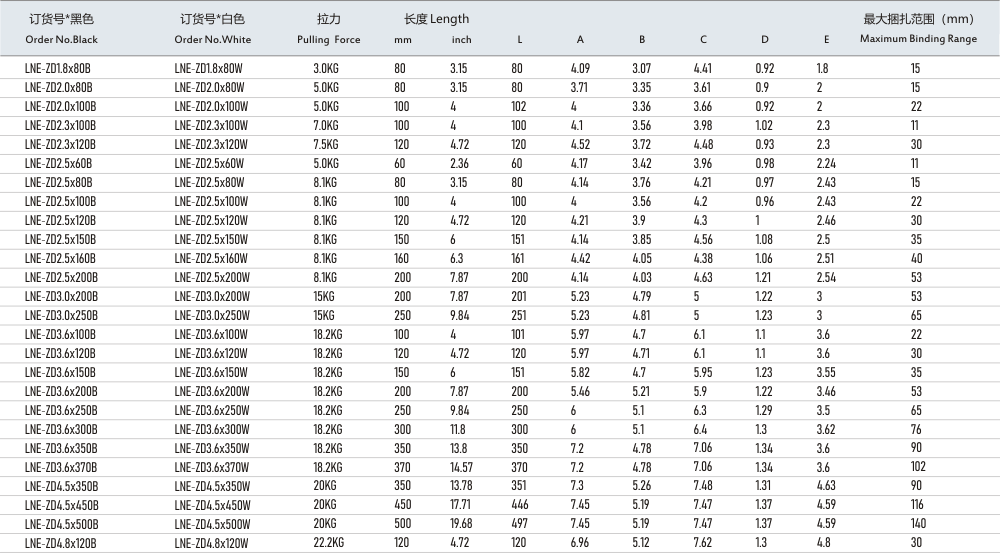1000x553 pixels.
Task: Click order number LNE-ZD1.8x80B
Action: click(x=58, y=69)
